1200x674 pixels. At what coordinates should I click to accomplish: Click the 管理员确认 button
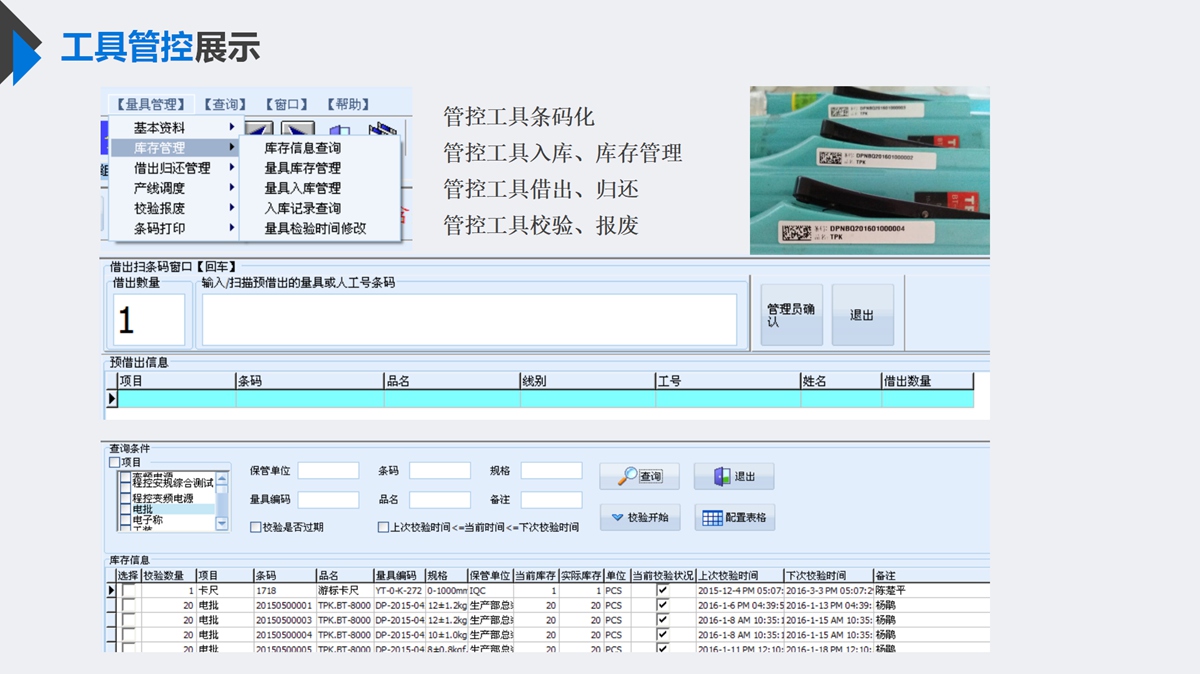(x=791, y=315)
